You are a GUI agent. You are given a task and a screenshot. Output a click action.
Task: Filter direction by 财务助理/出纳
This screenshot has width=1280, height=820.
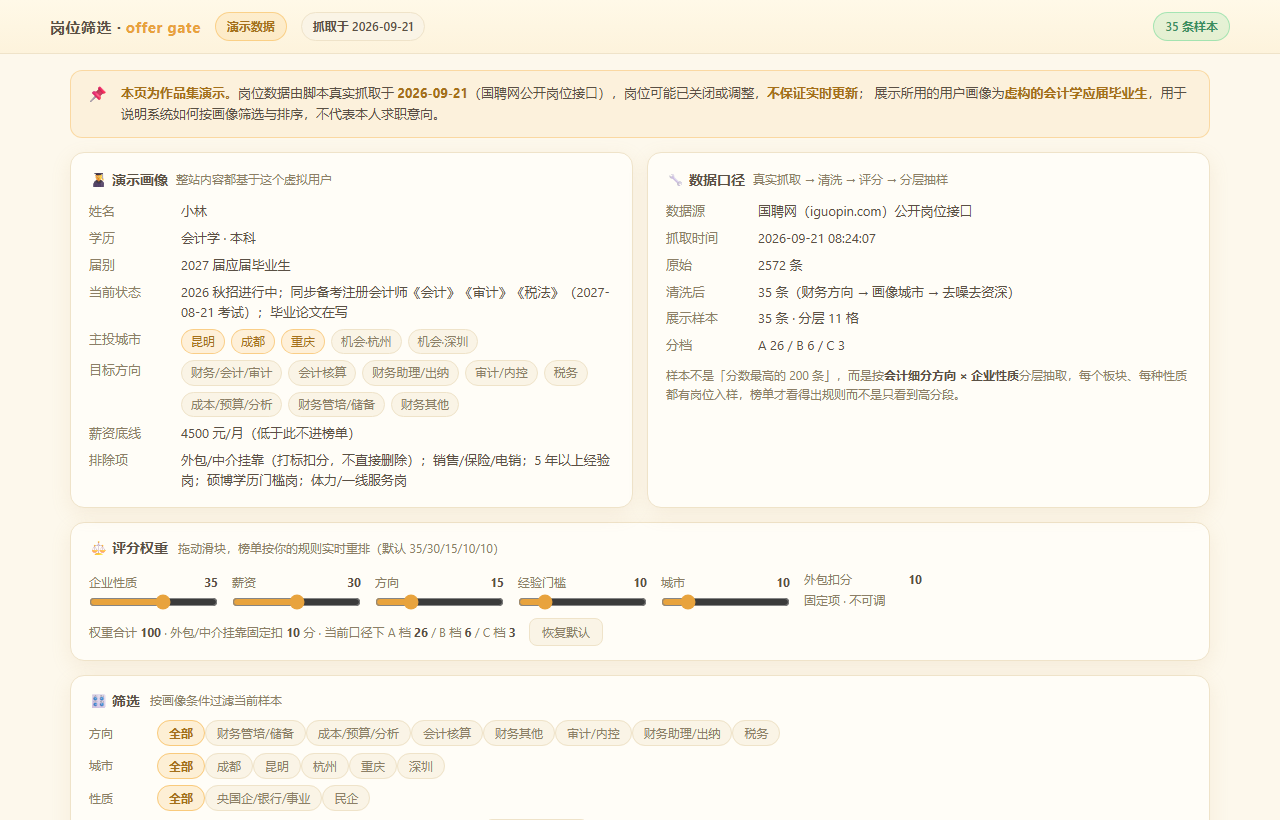tap(682, 733)
